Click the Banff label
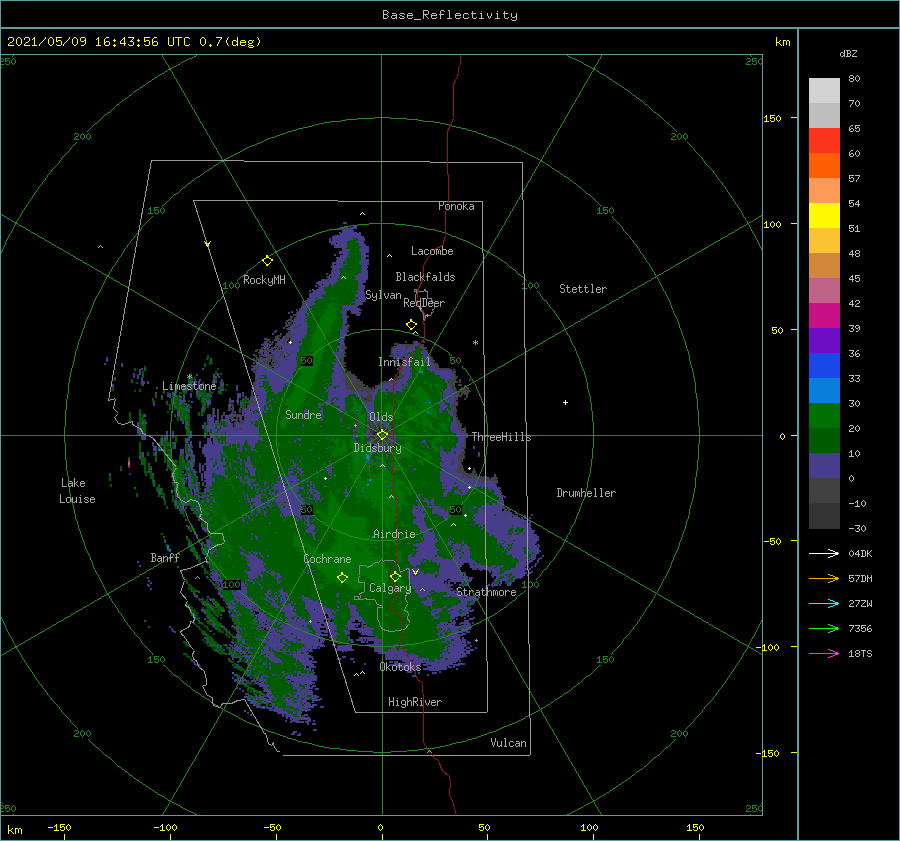The height and width of the screenshot is (841, 900). pyautogui.click(x=165, y=557)
